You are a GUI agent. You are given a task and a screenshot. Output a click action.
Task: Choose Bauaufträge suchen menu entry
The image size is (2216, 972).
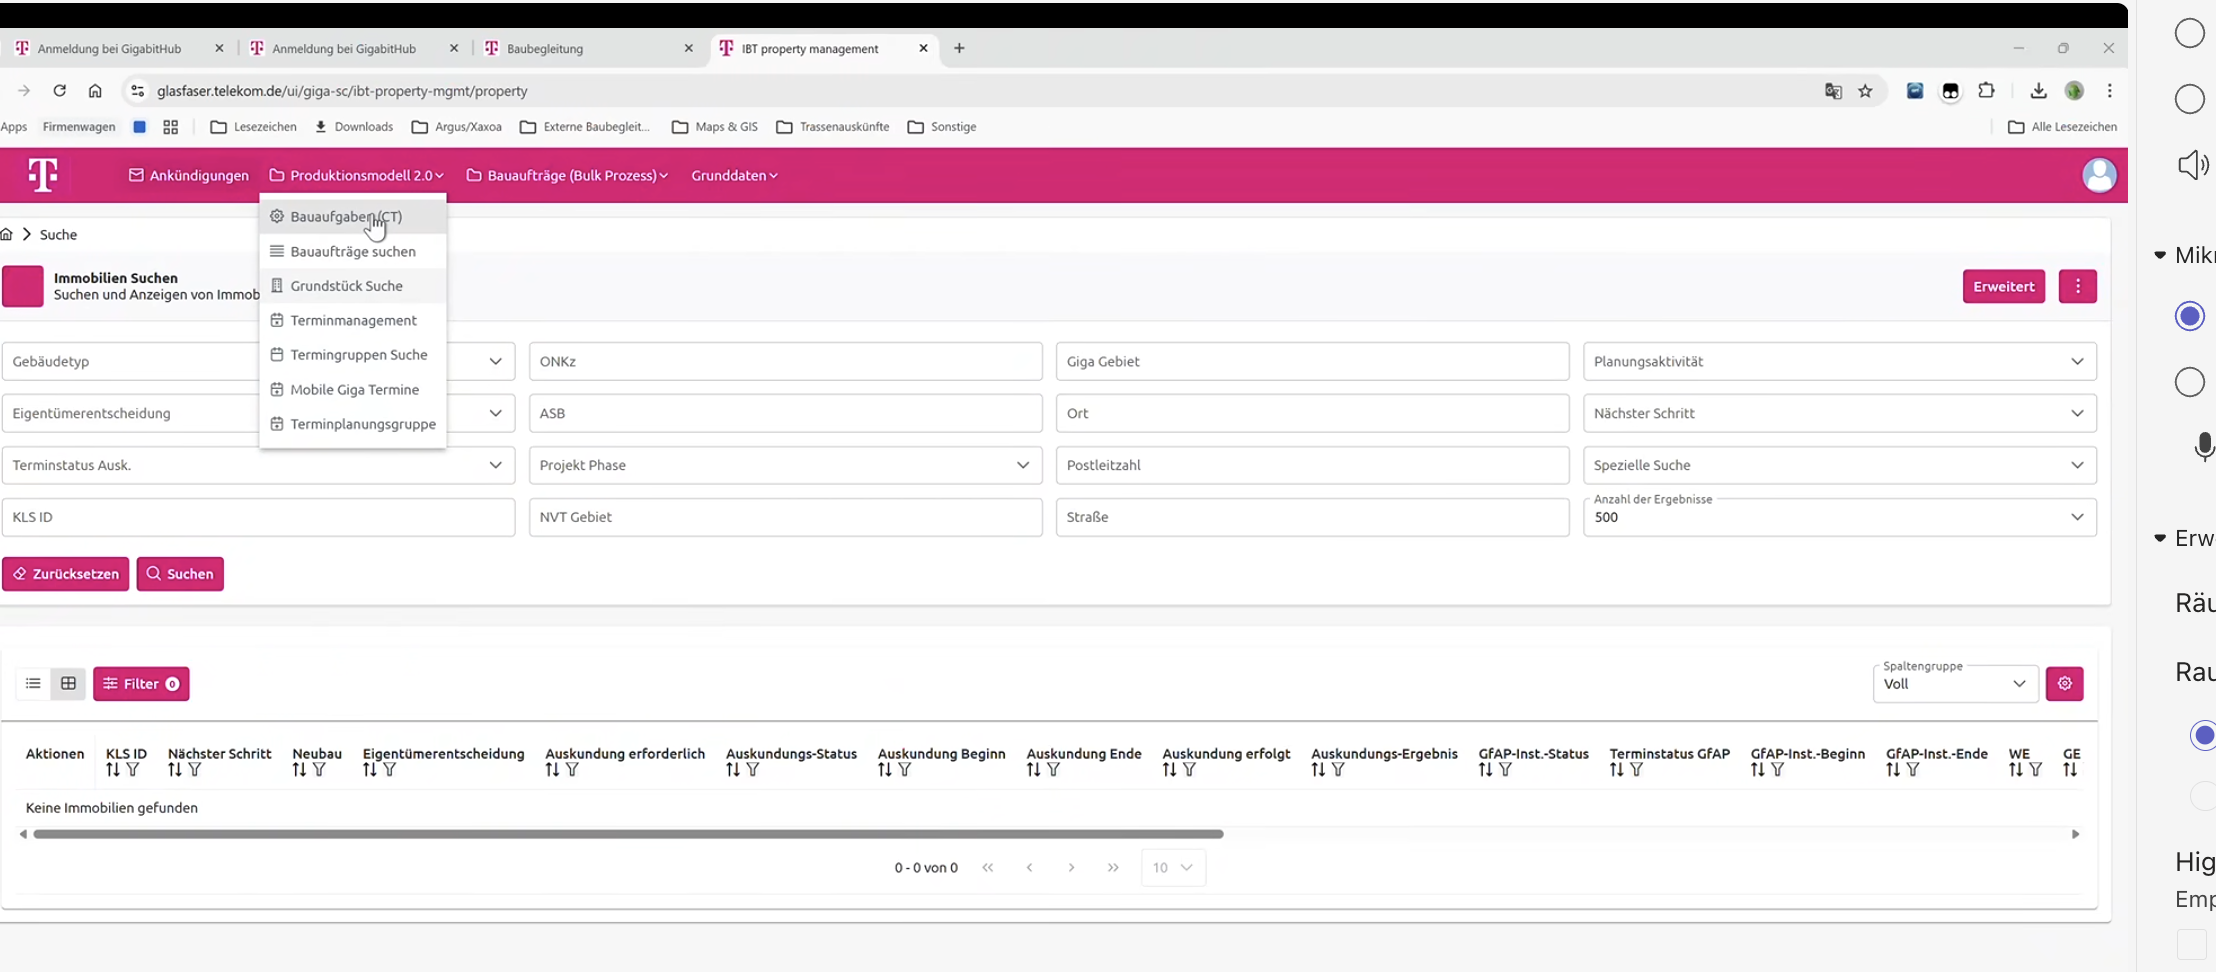coord(352,251)
